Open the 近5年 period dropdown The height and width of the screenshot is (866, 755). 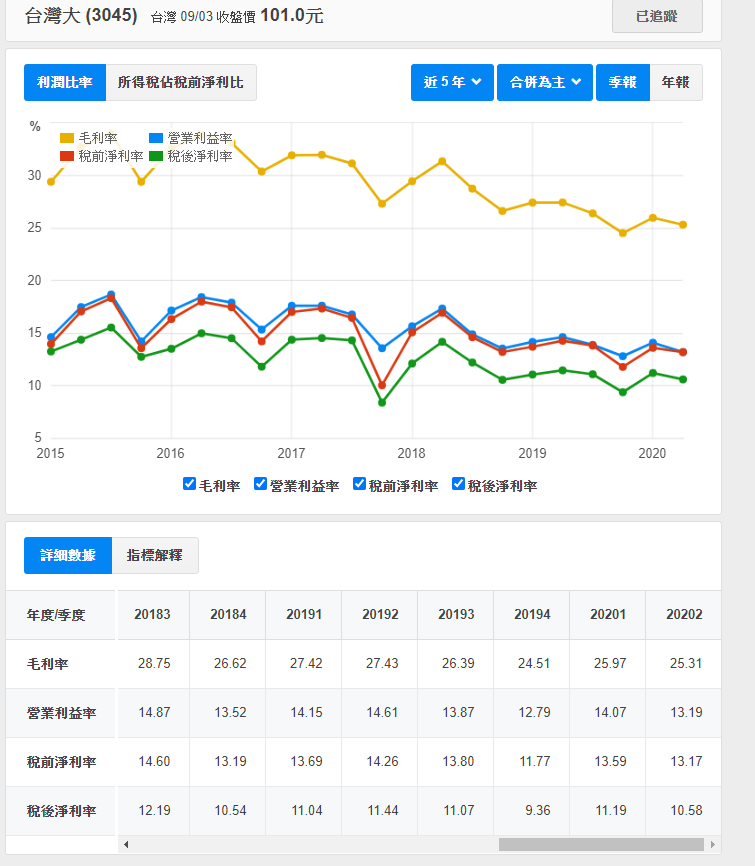(x=452, y=82)
